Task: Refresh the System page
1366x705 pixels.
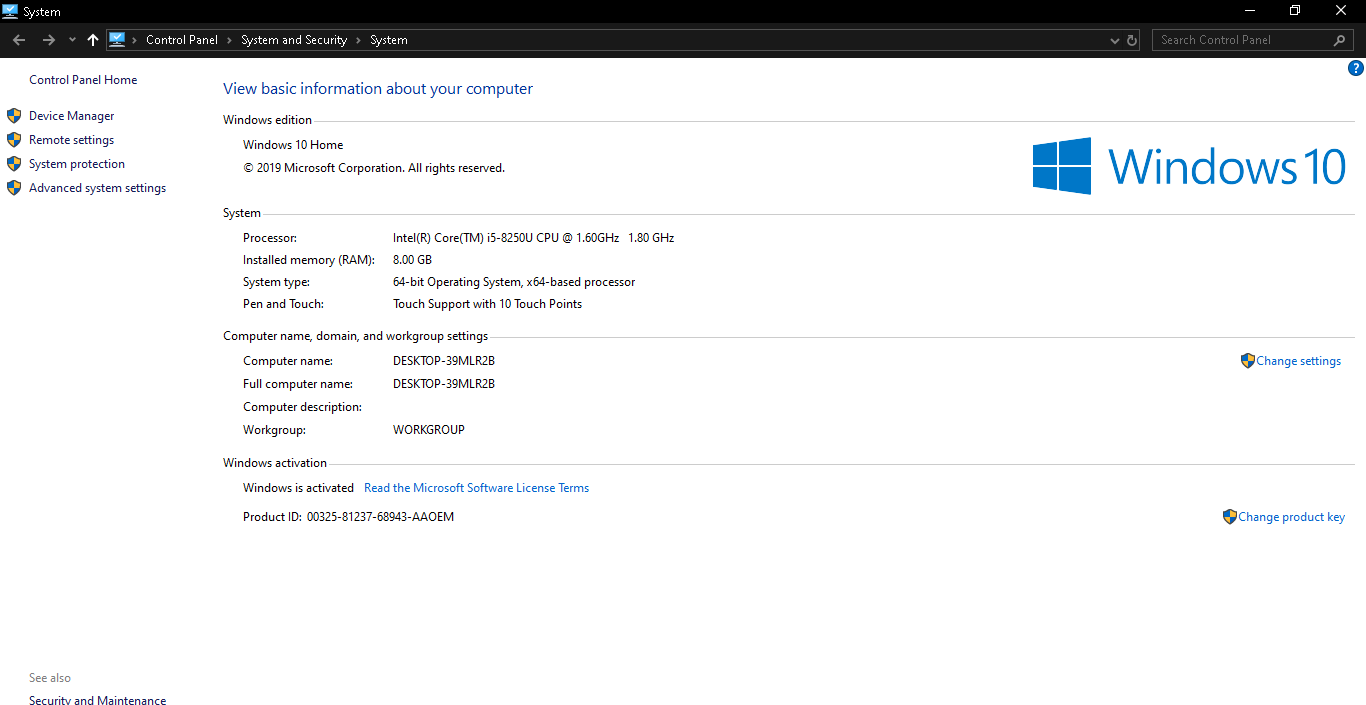Action: [x=1132, y=41]
